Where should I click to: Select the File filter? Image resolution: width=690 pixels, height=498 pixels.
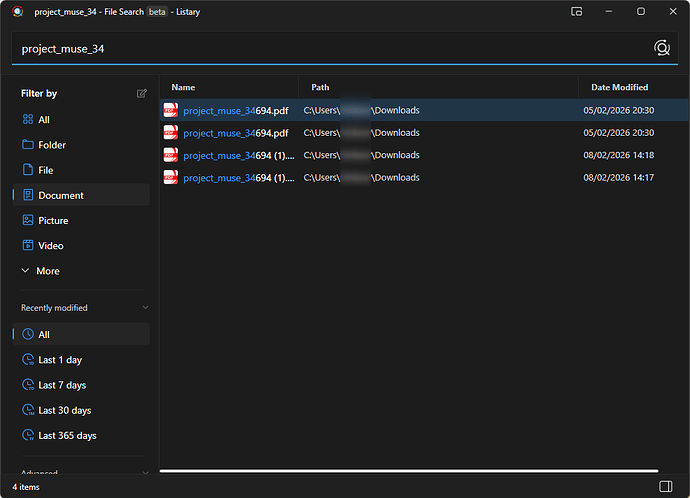(x=46, y=170)
